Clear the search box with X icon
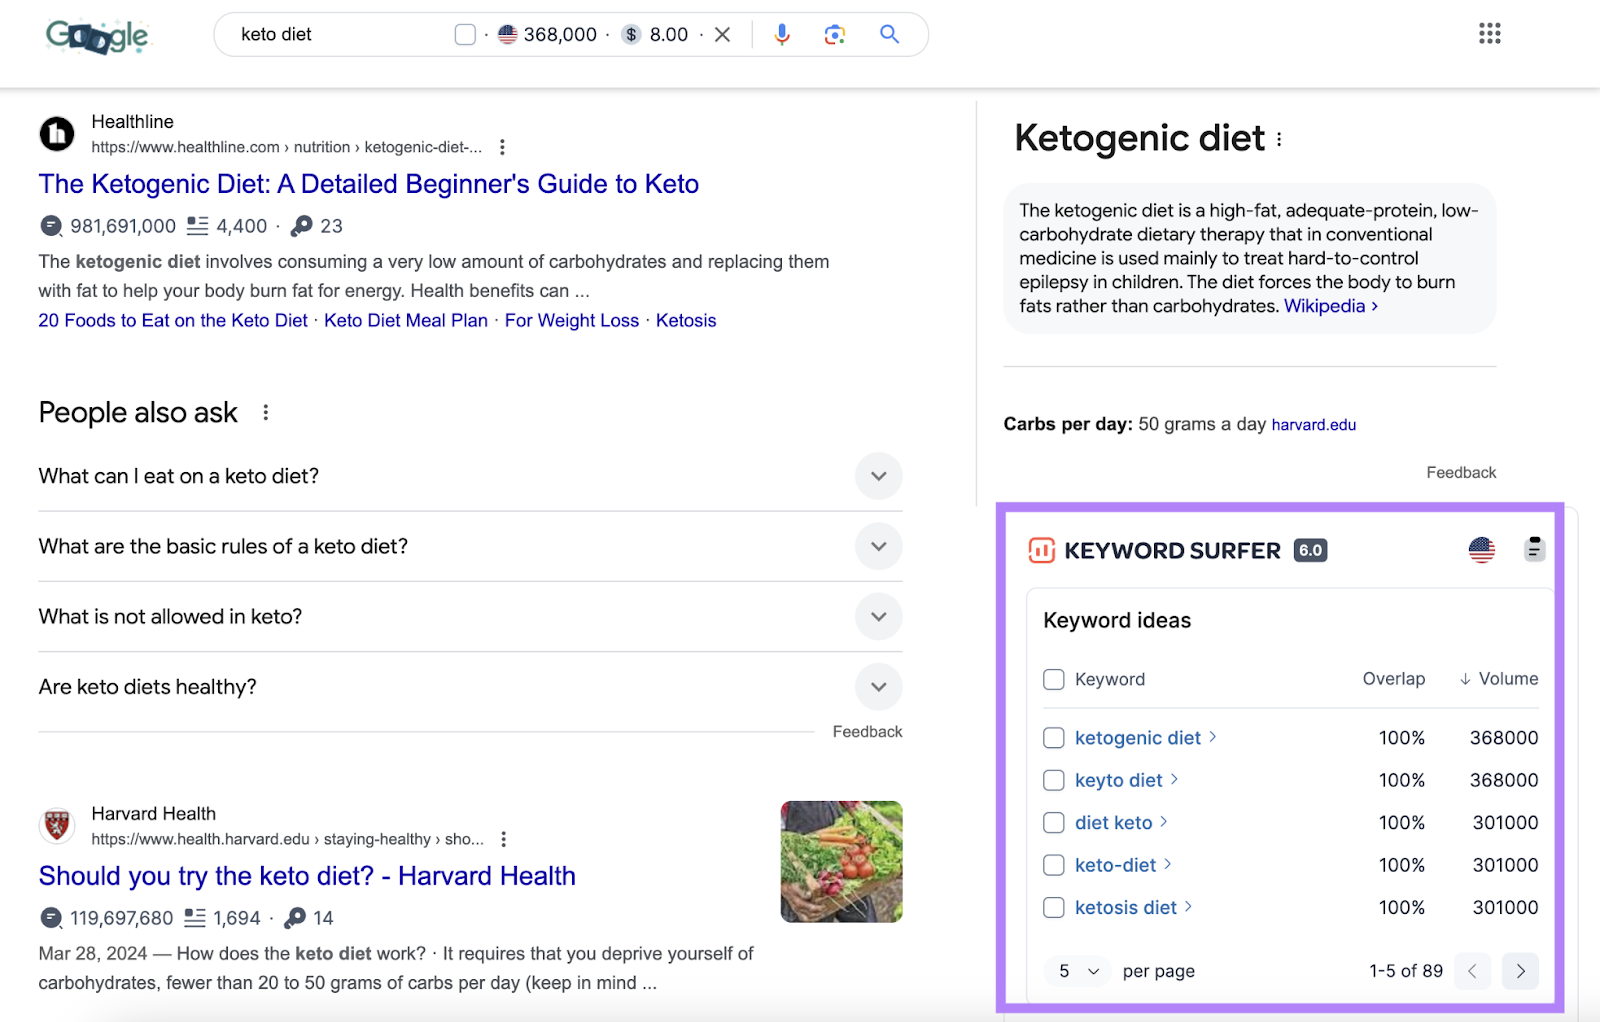This screenshot has height=1022, width=1600. coord(722,35)
